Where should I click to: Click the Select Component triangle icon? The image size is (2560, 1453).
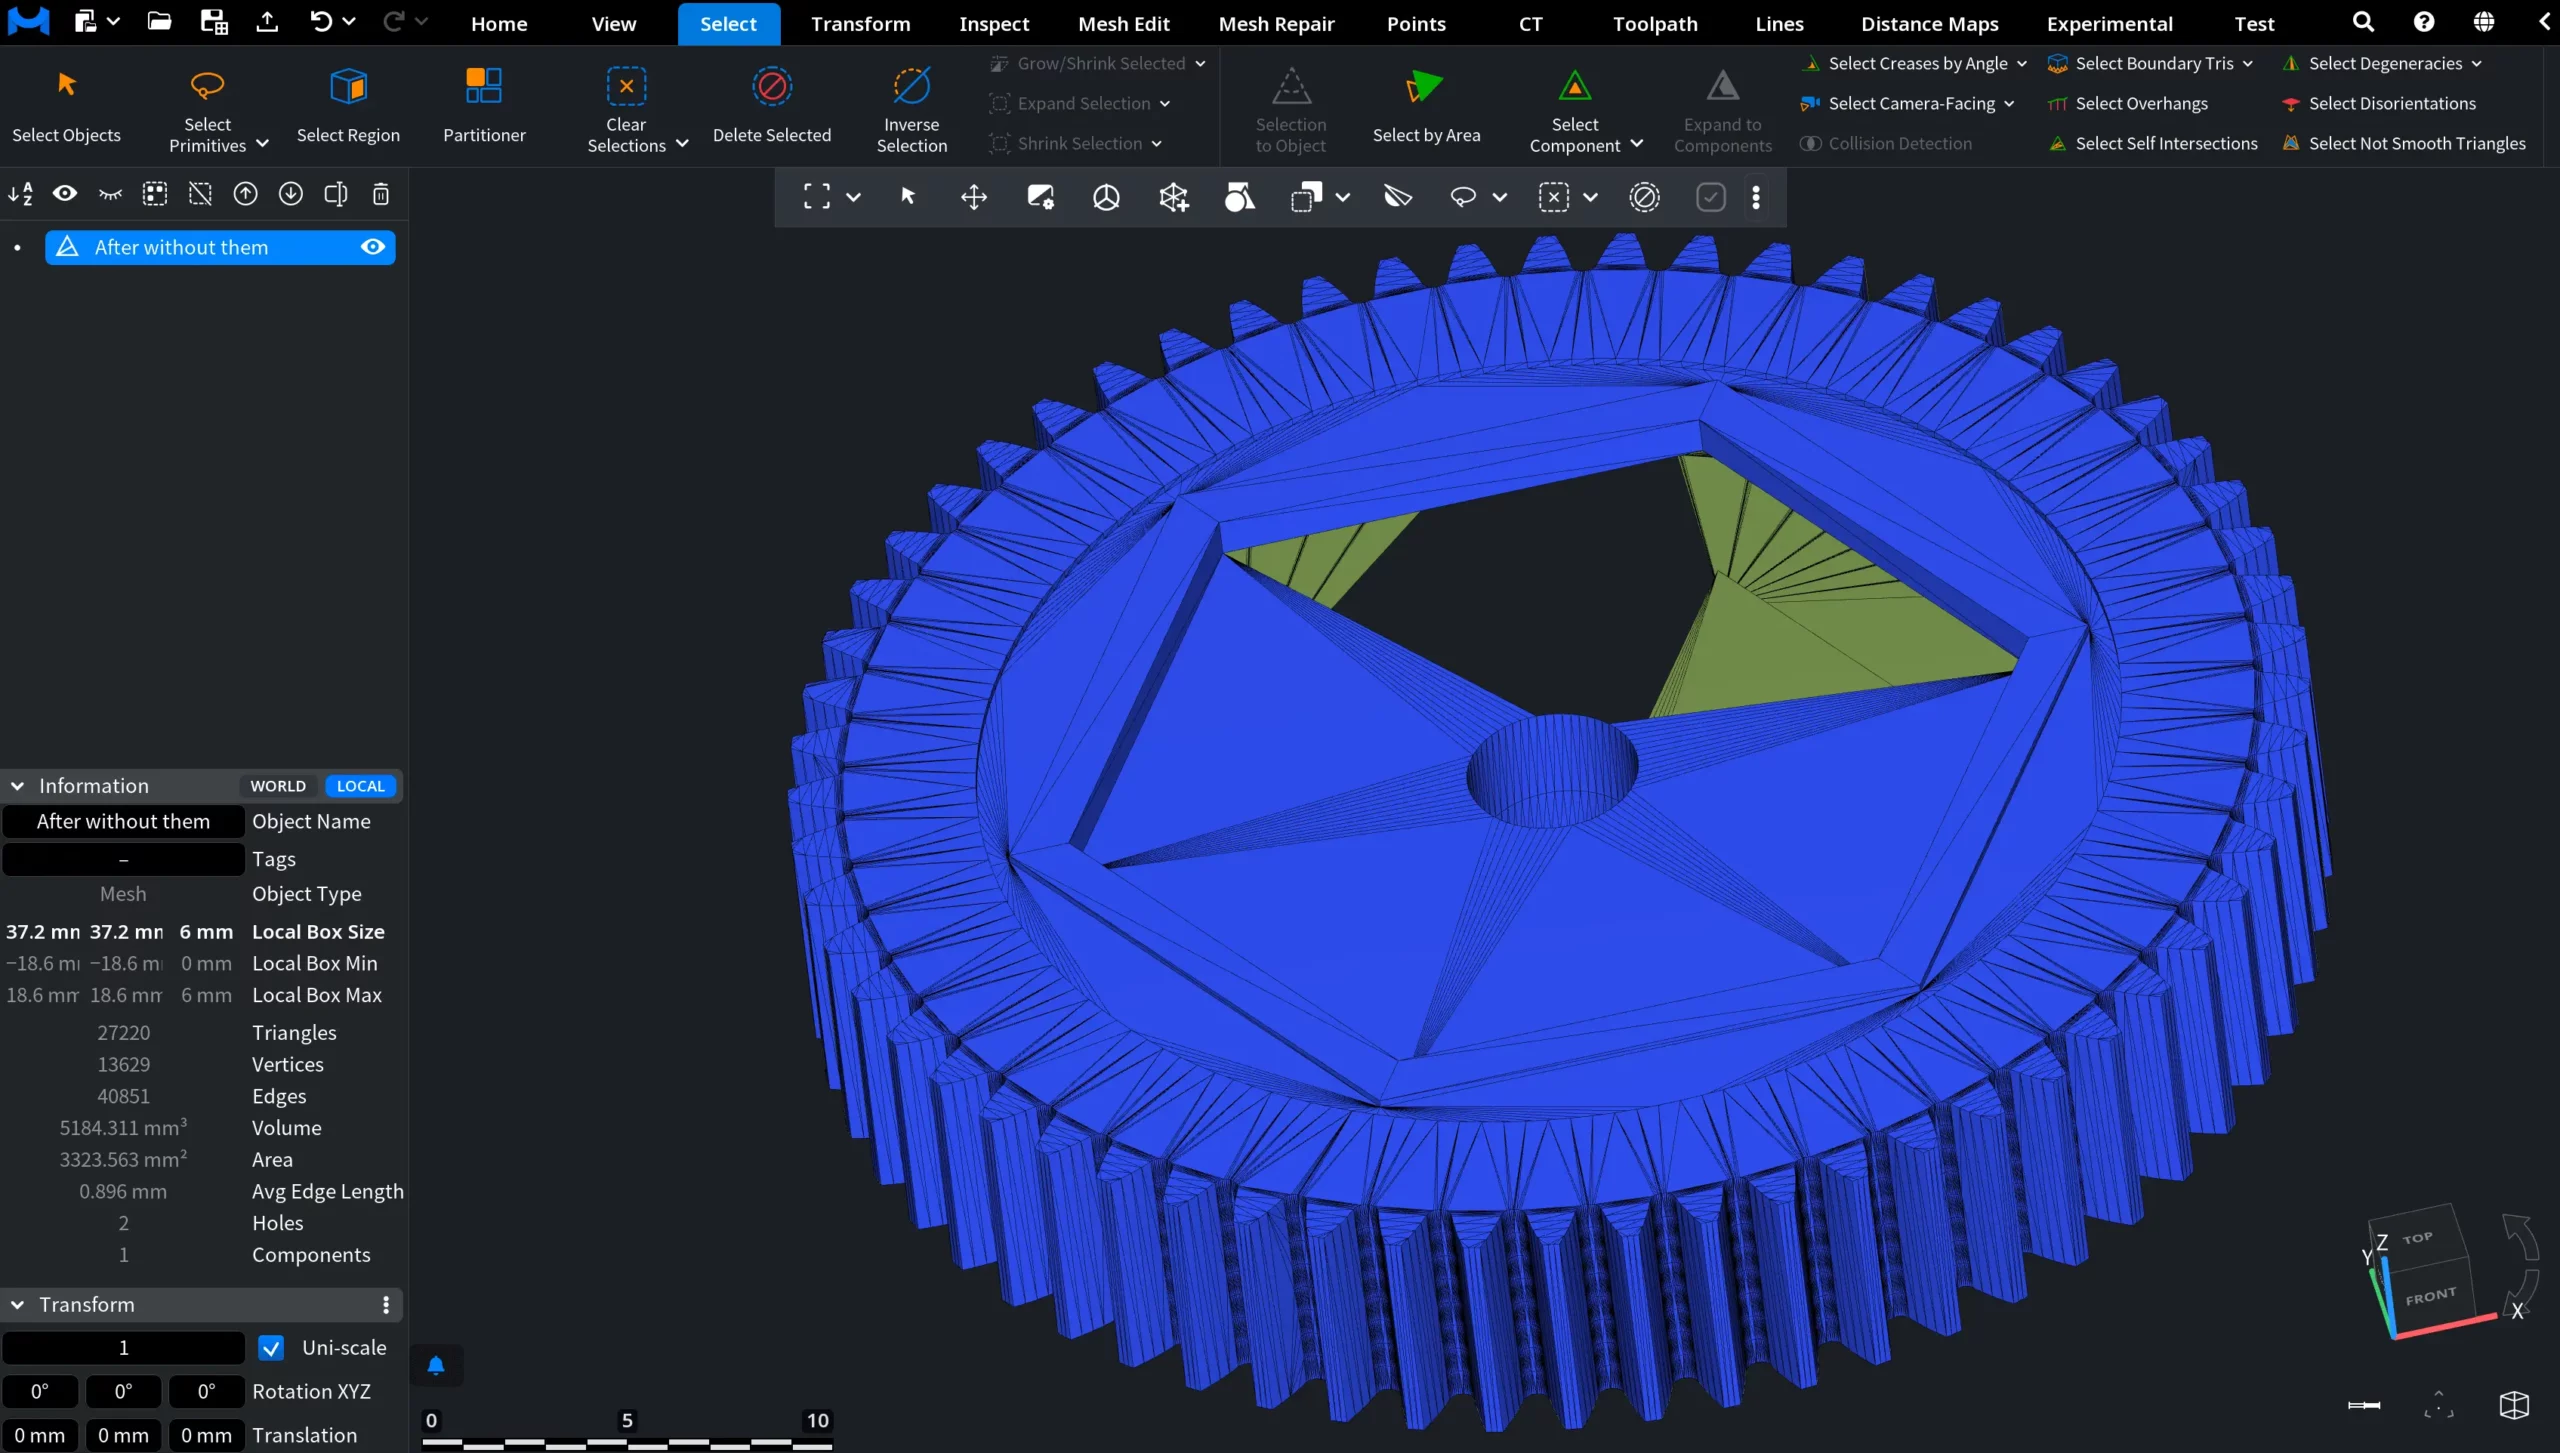1574,87
